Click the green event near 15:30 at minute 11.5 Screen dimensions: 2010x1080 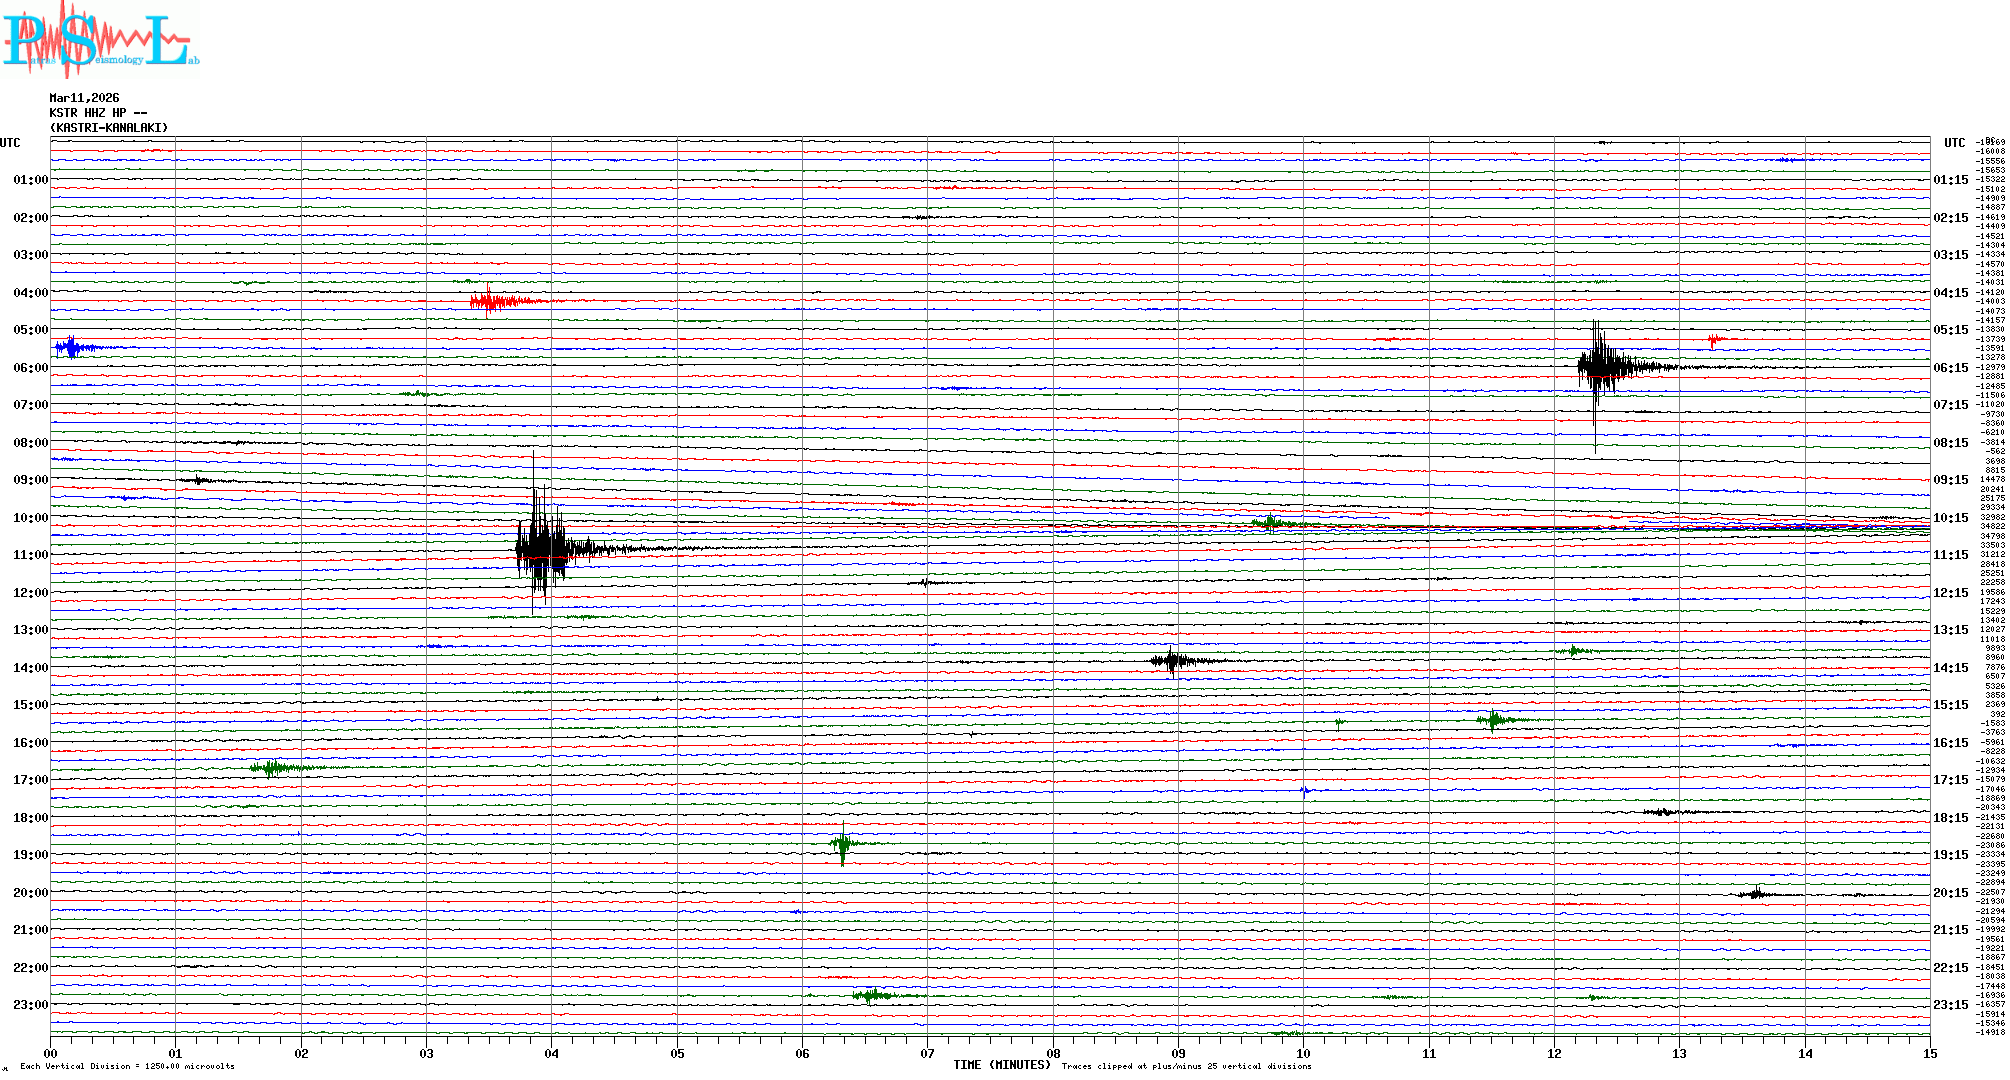[x=1493, y=719]
